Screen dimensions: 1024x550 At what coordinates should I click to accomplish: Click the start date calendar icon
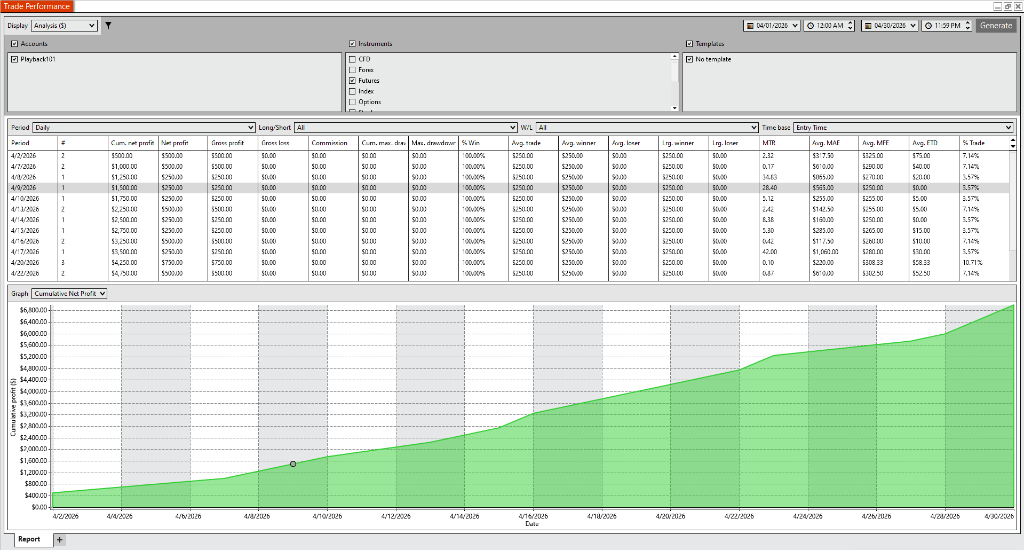click(x=750, y=26)
